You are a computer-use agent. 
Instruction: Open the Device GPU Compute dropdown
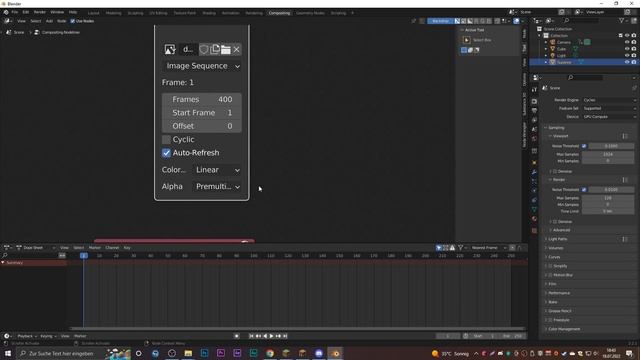point(609,117)
